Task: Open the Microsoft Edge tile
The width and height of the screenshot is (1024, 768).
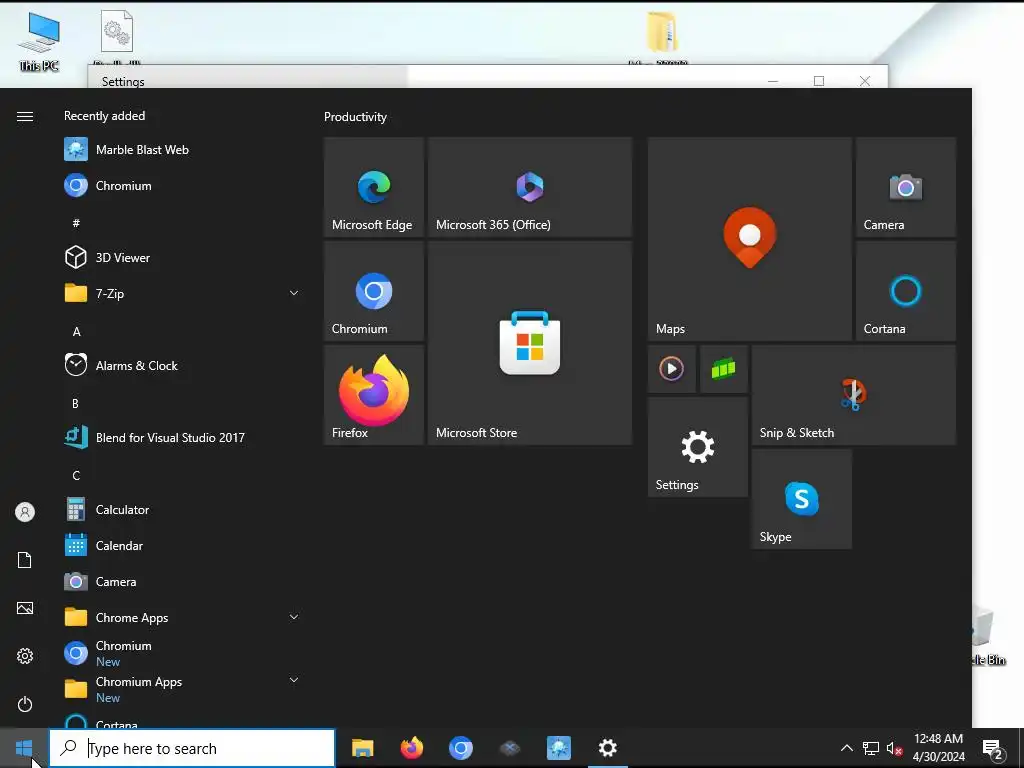Action: coord(374,187)
